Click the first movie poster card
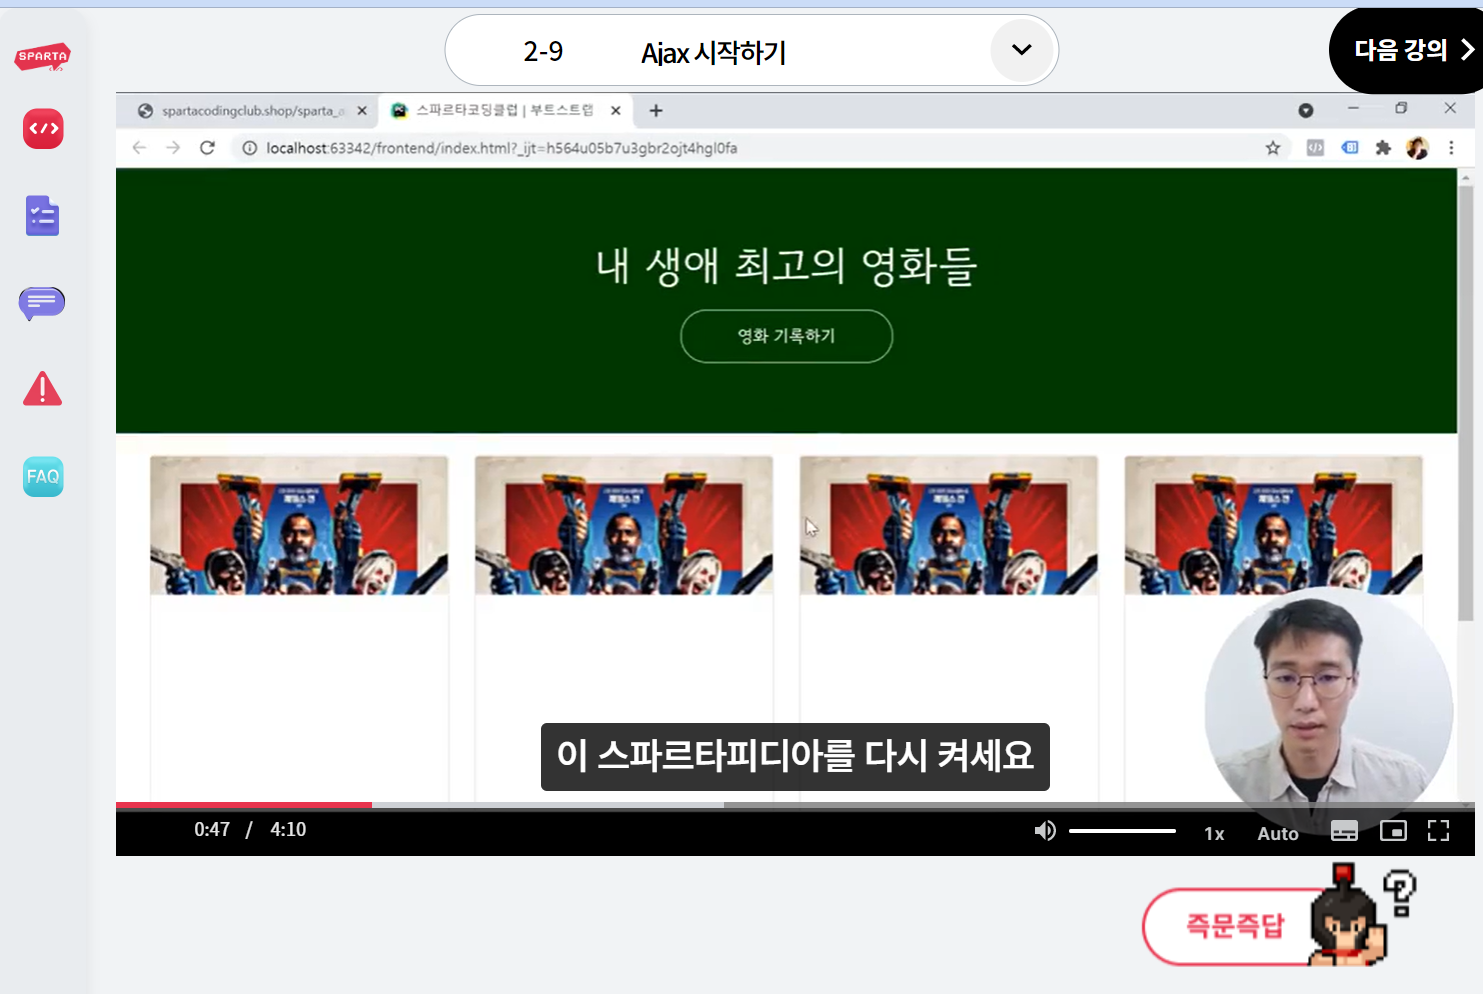The image size is (1483, 994). [x=299, y=526]
